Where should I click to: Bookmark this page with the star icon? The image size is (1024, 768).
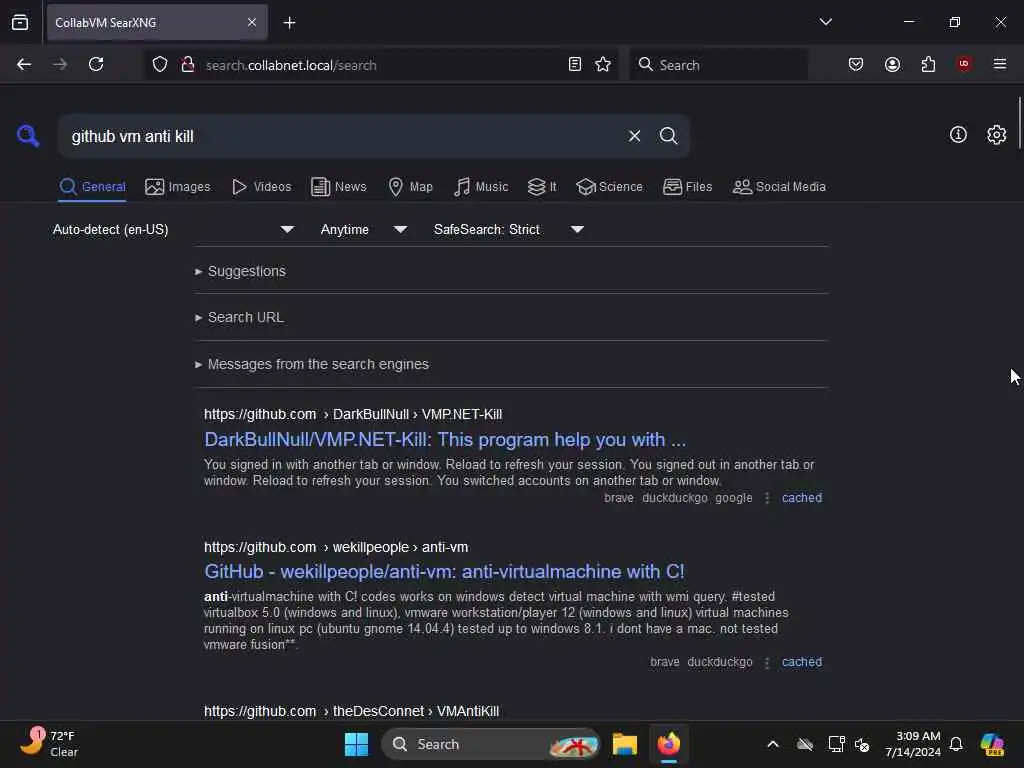coord(603,64)
